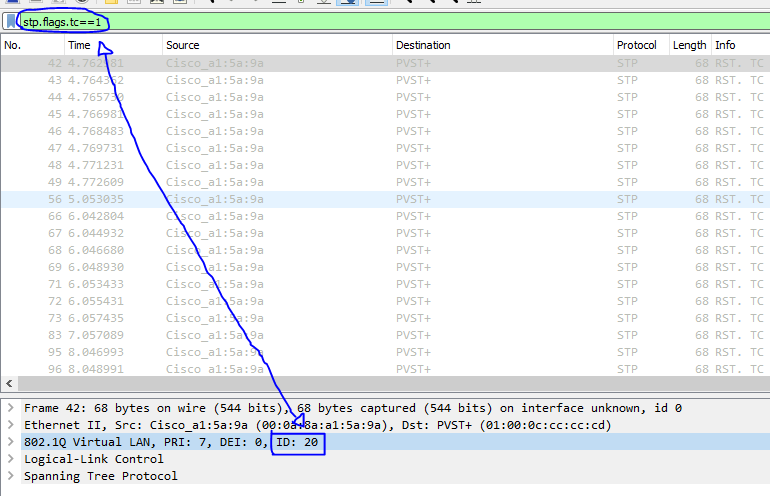This screenshot has width=770, height=496.
Task: Select the Logical-Link Control line
Action: point(395,459)
